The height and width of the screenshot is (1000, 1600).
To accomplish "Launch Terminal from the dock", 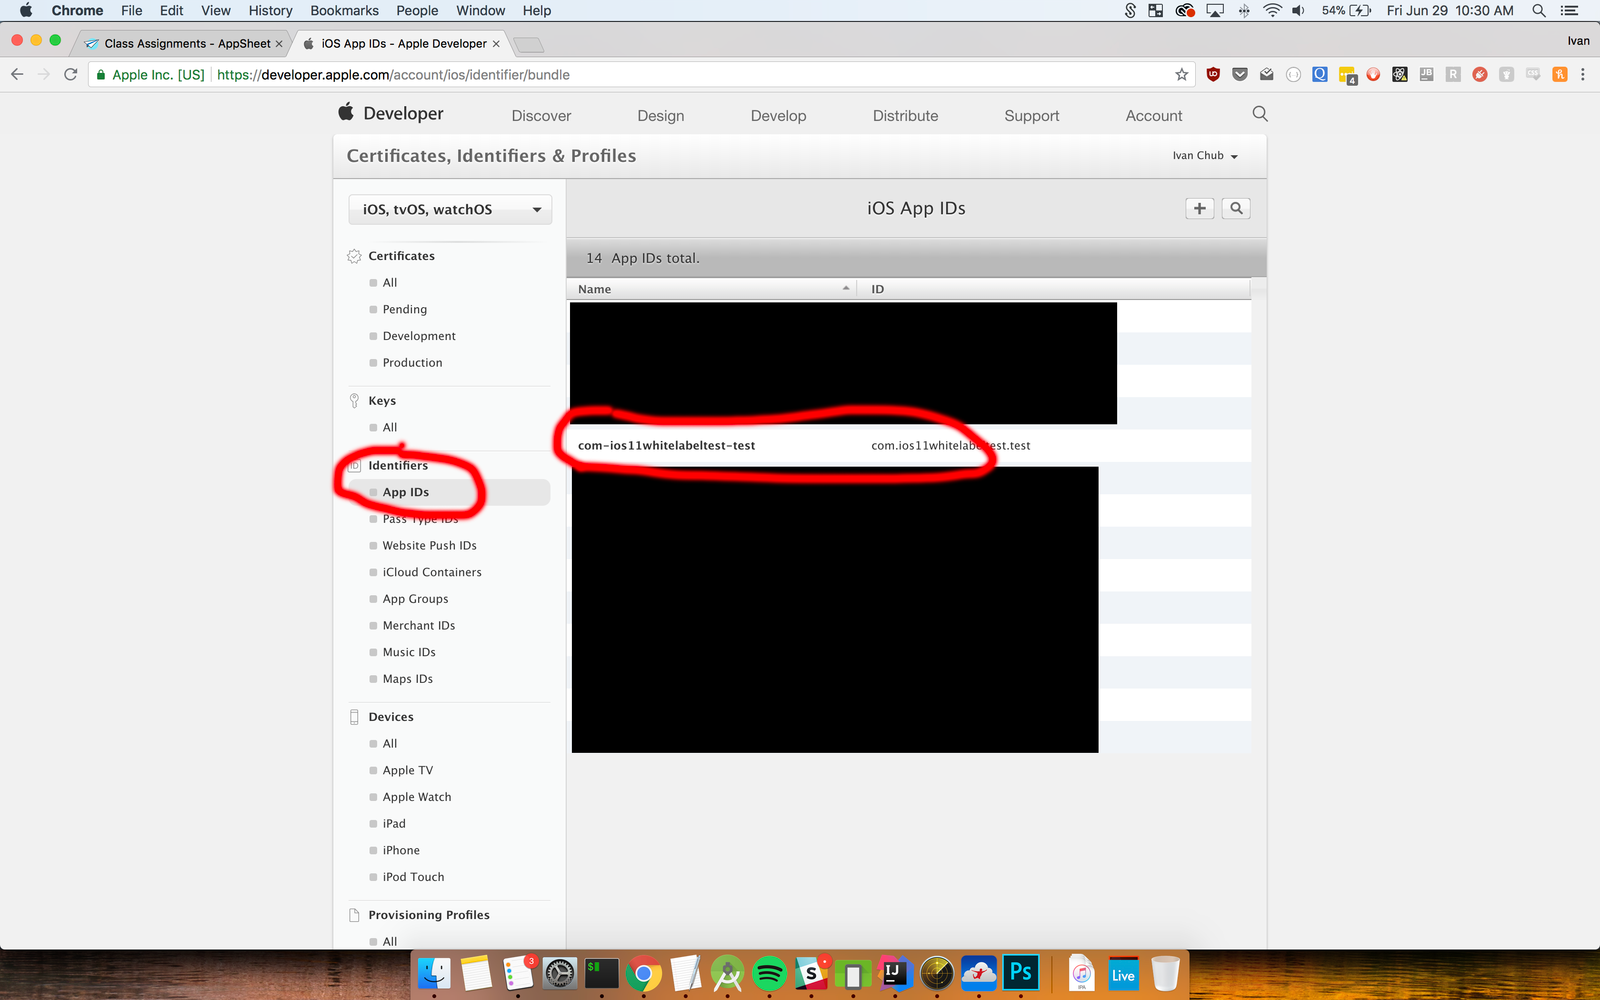I will pyautogui.click(x=602, y=973).
